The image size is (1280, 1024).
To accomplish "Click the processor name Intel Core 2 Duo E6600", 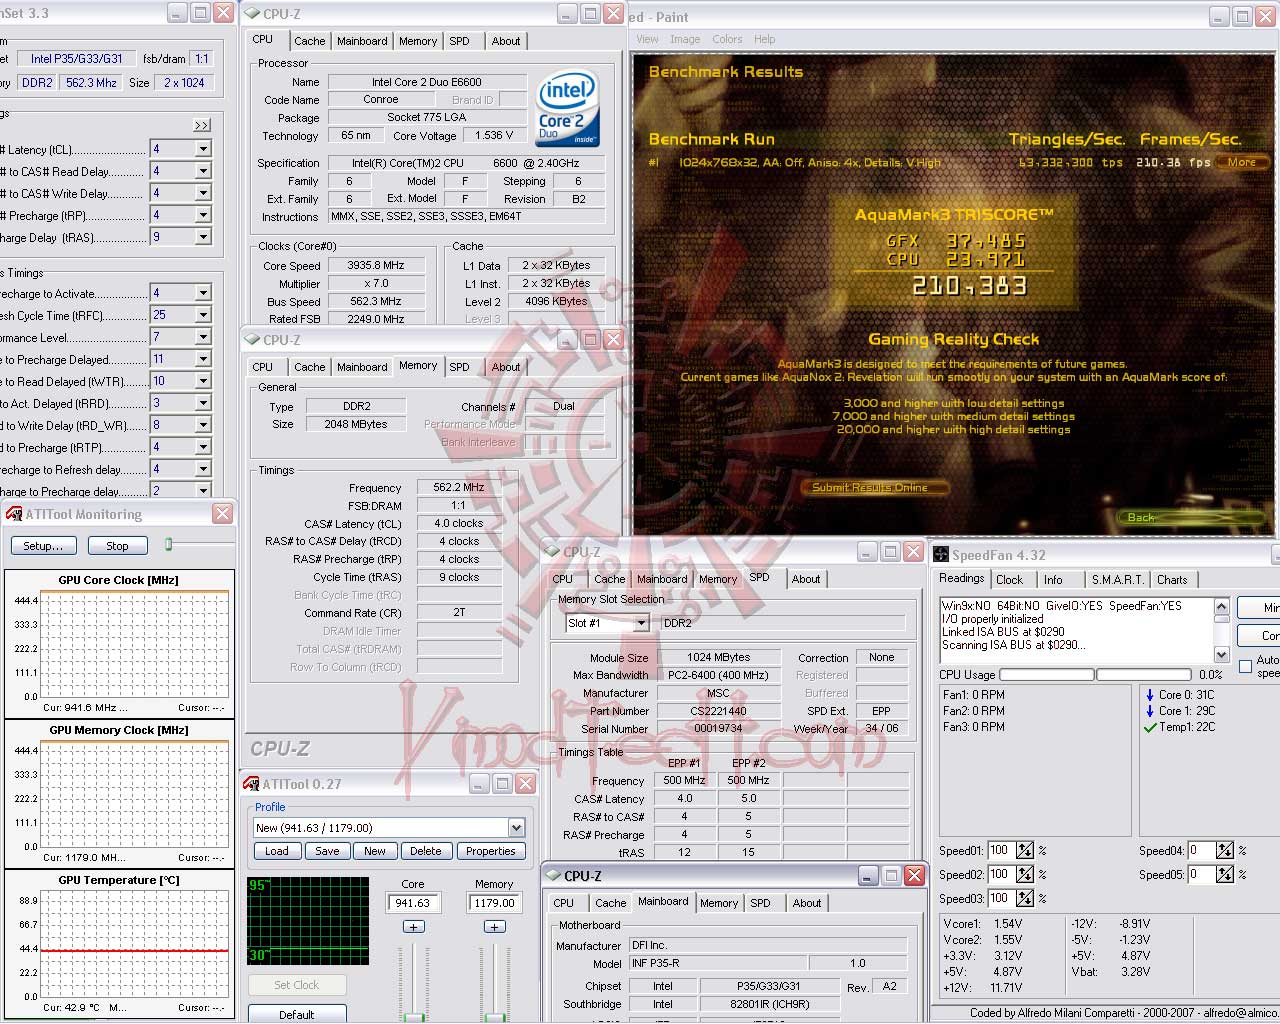I will [427, 82].
